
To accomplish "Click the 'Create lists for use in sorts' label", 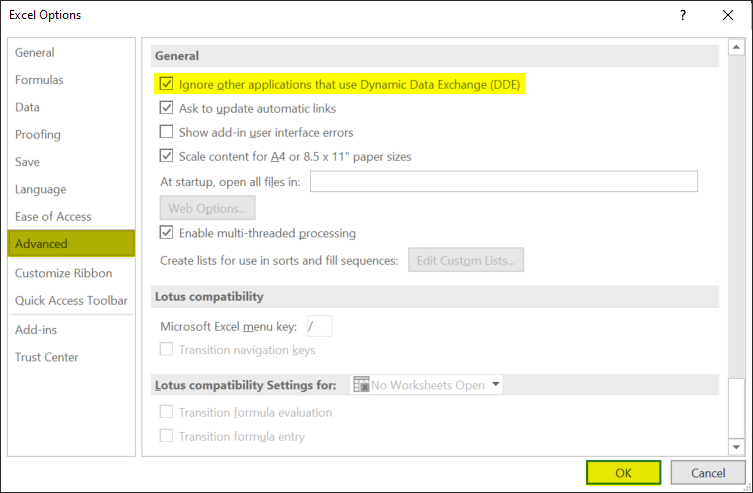I will (279, 261).
